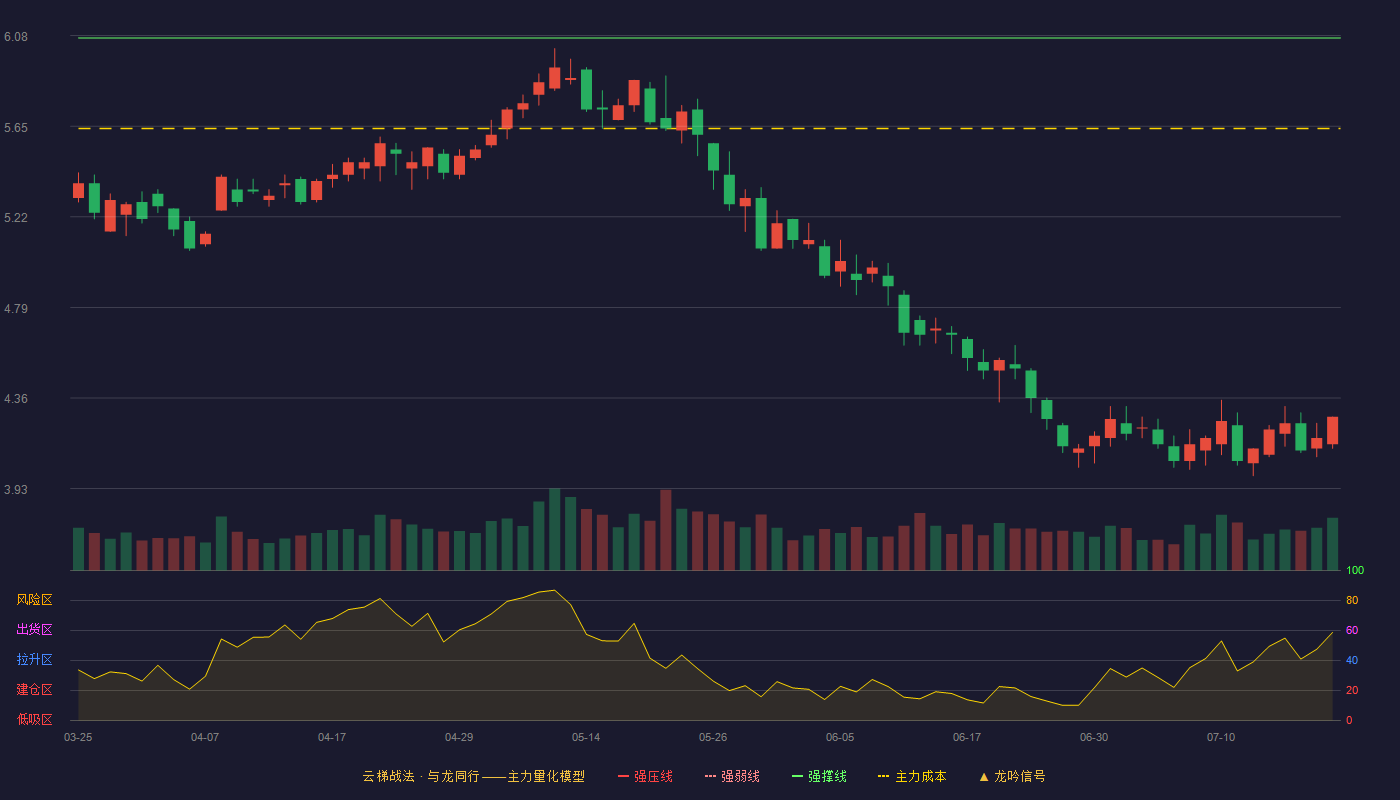Select the 建仓区 zone label

(34, 690)
